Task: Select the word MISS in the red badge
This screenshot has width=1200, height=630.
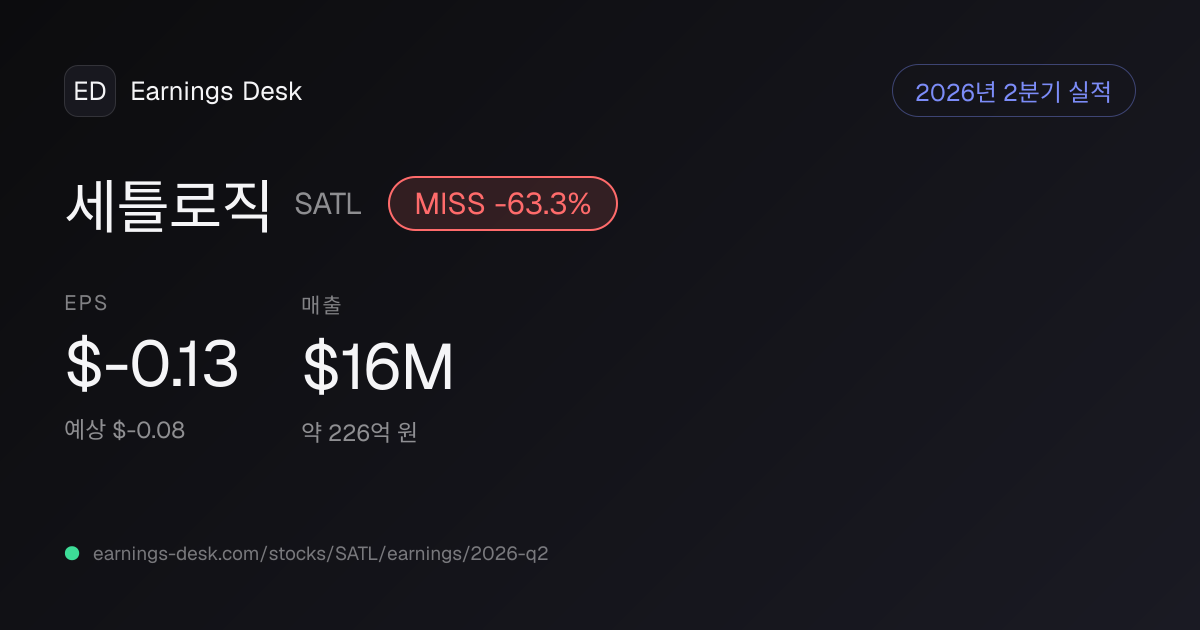Action: click(450, 204)
